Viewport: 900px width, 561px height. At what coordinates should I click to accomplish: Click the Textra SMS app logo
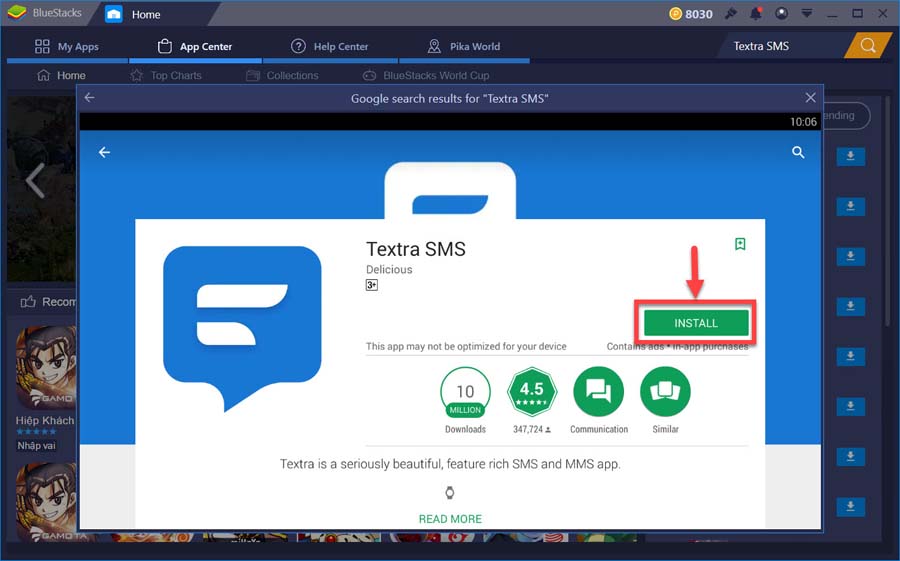coord(242,329)
